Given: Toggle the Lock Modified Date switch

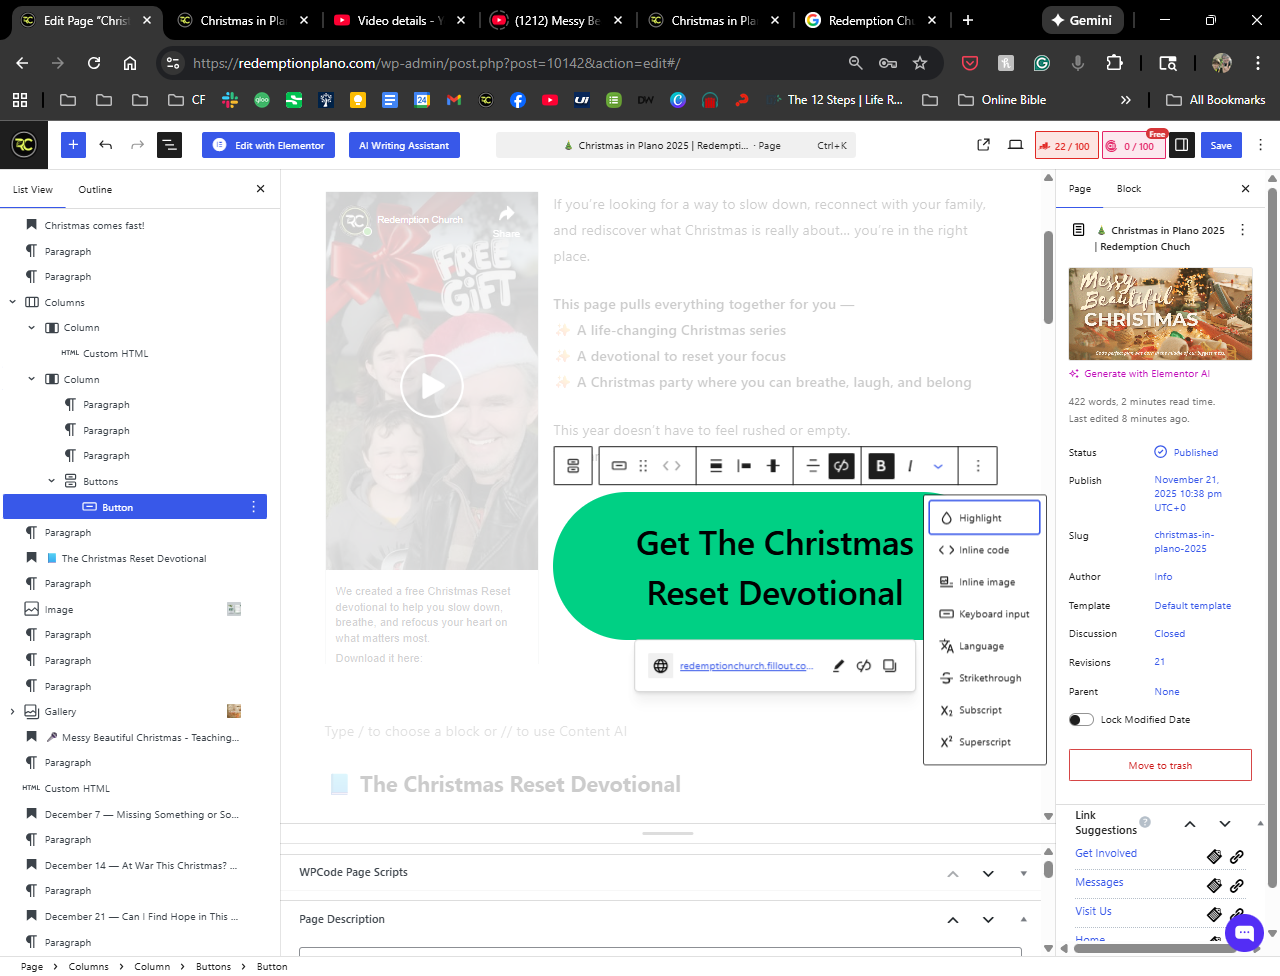Looking at the screenshot, I should coord(1081,720).
